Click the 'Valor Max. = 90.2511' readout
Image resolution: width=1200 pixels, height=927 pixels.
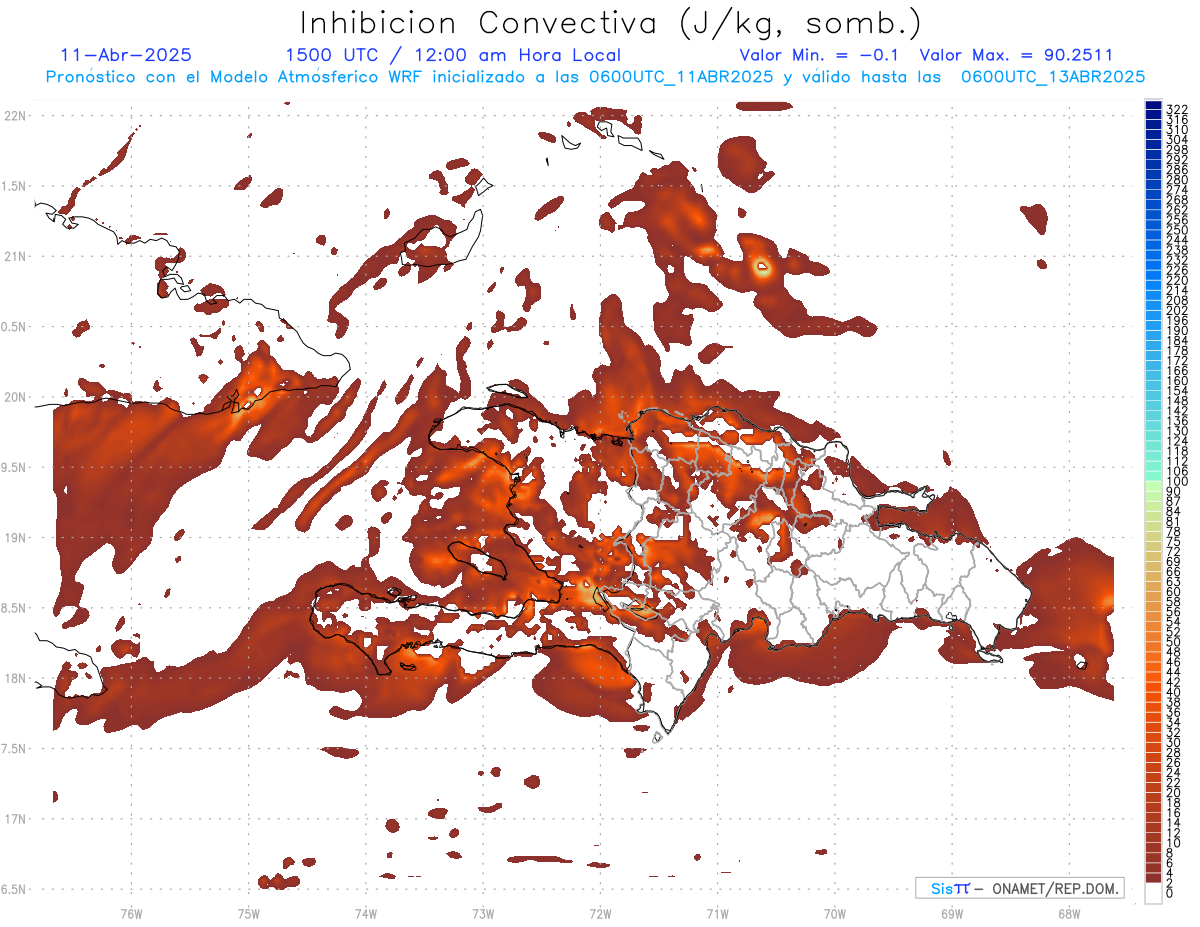point(1016,55)
